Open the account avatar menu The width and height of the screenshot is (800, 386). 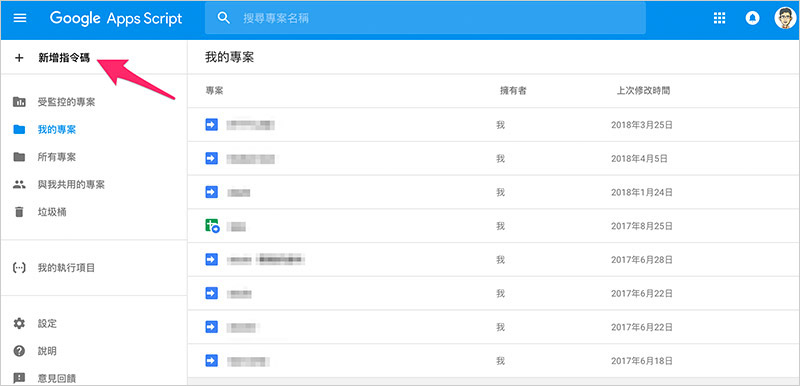(785, 18)
